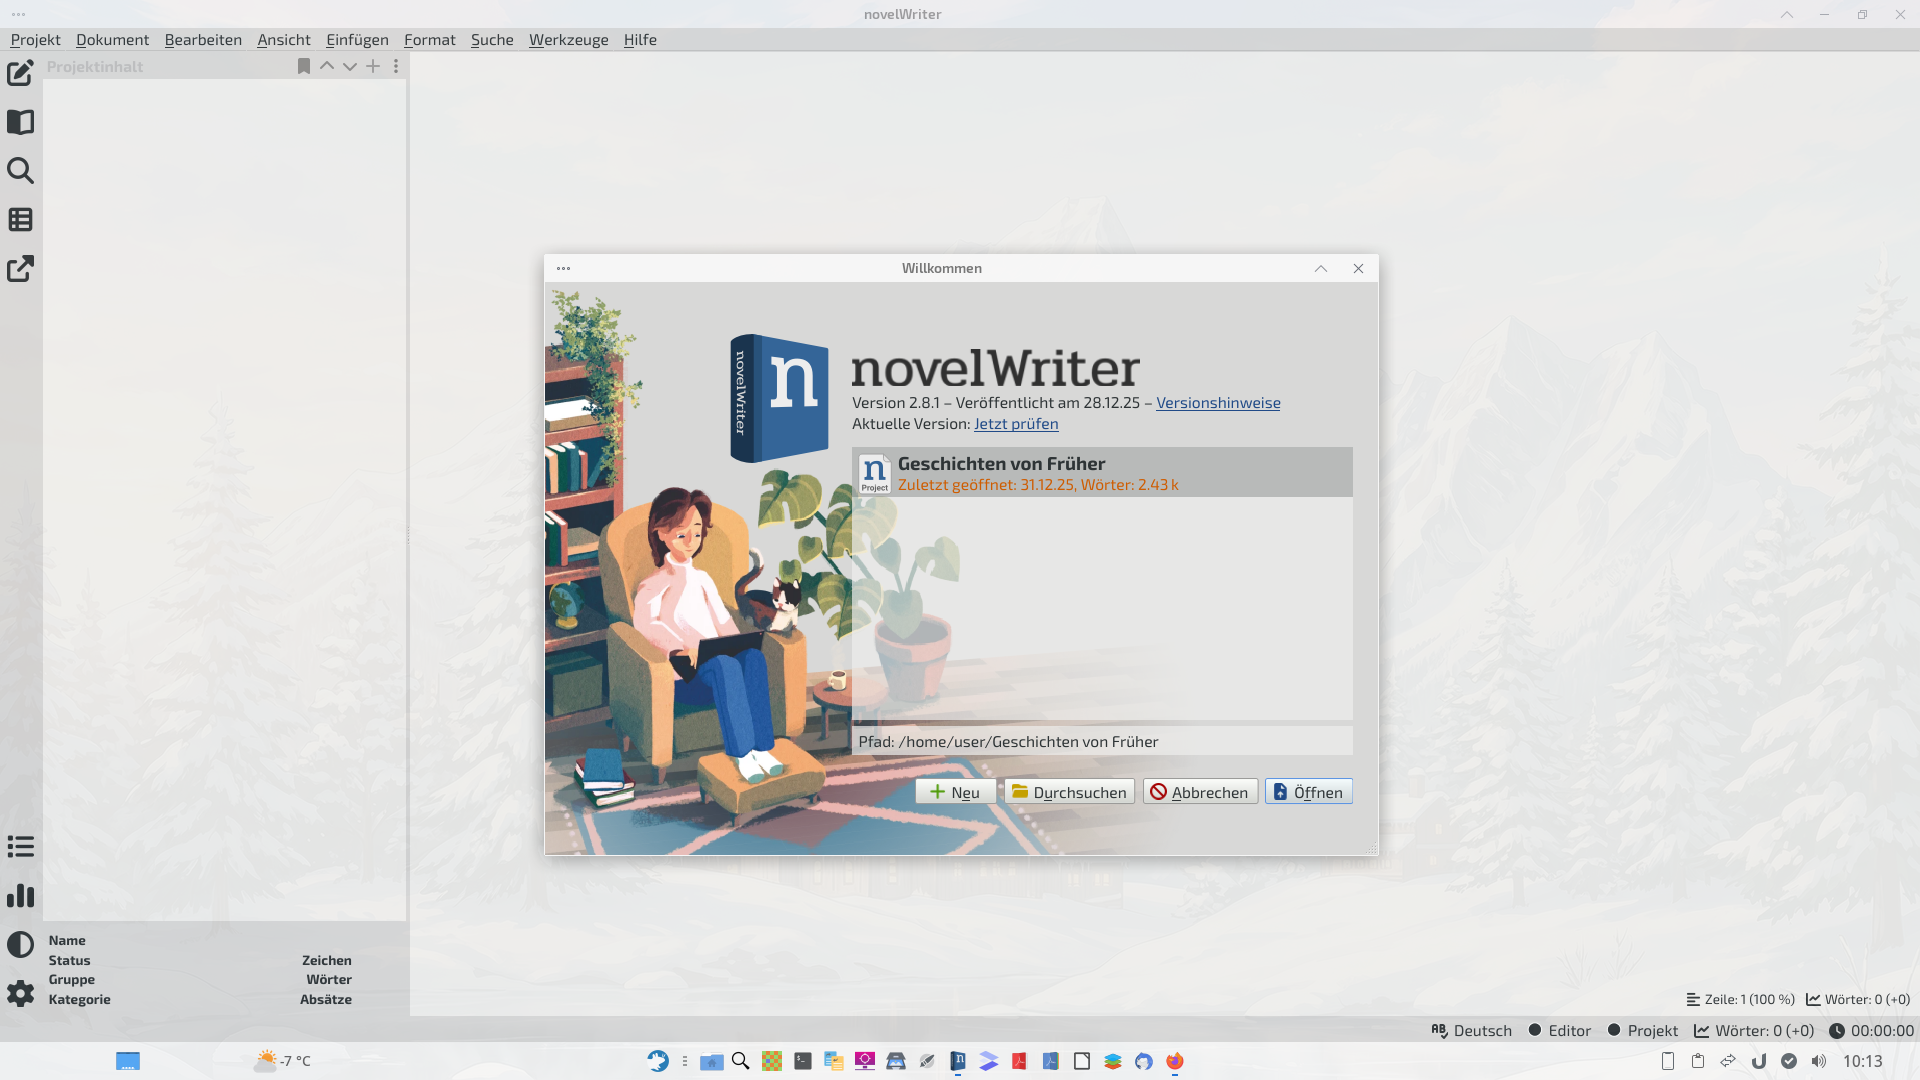Viewport: 1920px width, 1080px height.
Task: Open the project tree view icon
Action: point(20,73)
